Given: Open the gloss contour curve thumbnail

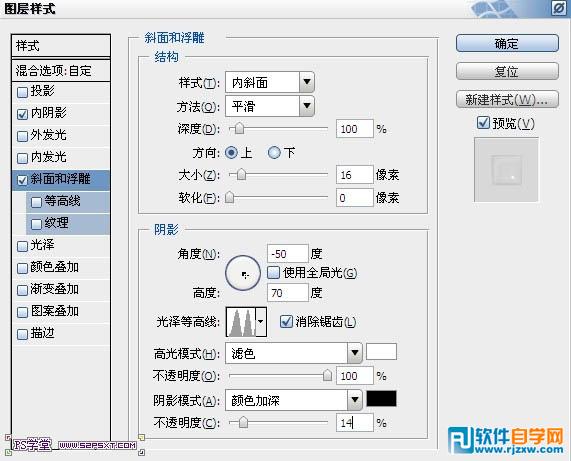Looking at the screenshot, I should click(x=241, y=322).
